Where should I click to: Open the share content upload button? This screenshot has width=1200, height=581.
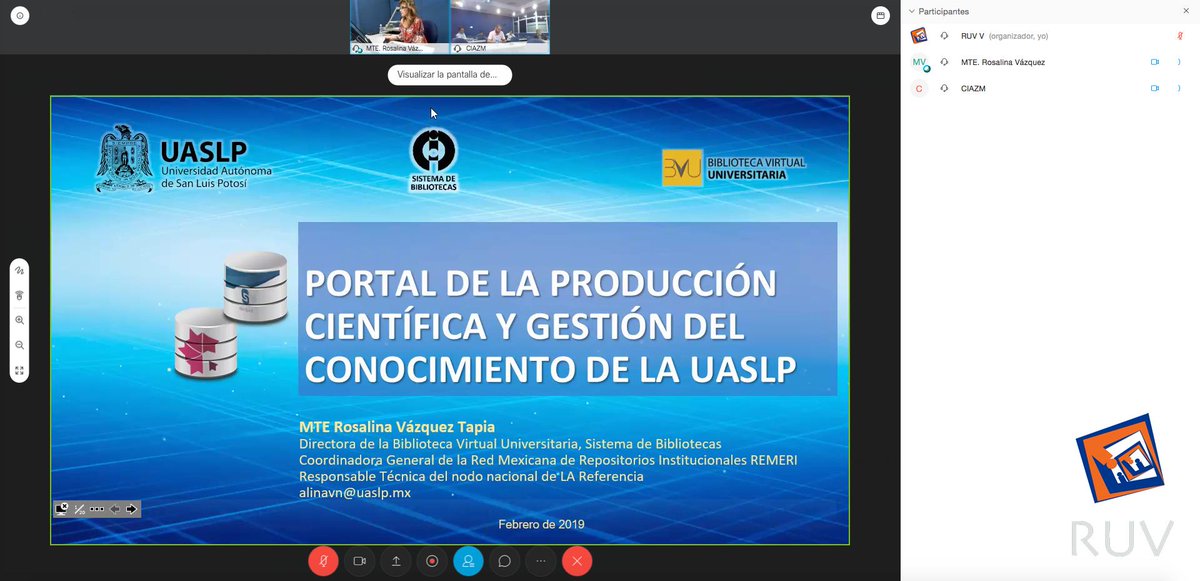pos(396,561)
